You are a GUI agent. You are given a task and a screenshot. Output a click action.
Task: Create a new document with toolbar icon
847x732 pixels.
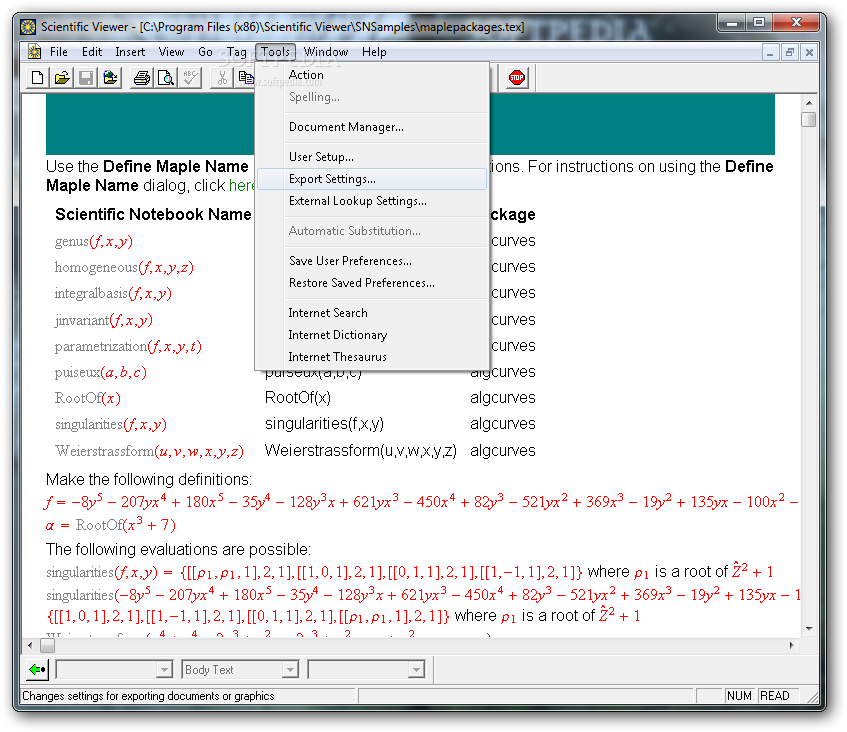click(37, 78)
